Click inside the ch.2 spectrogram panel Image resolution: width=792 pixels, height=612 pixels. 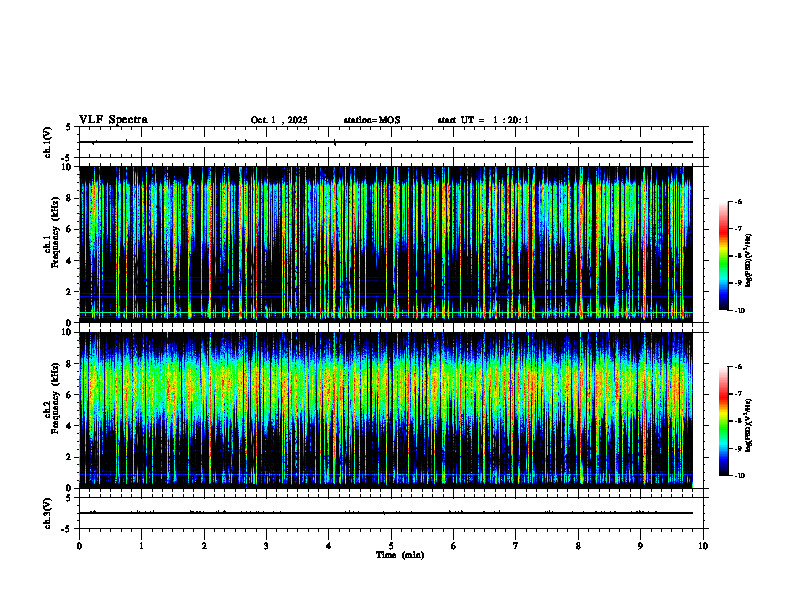coord(386,410)
